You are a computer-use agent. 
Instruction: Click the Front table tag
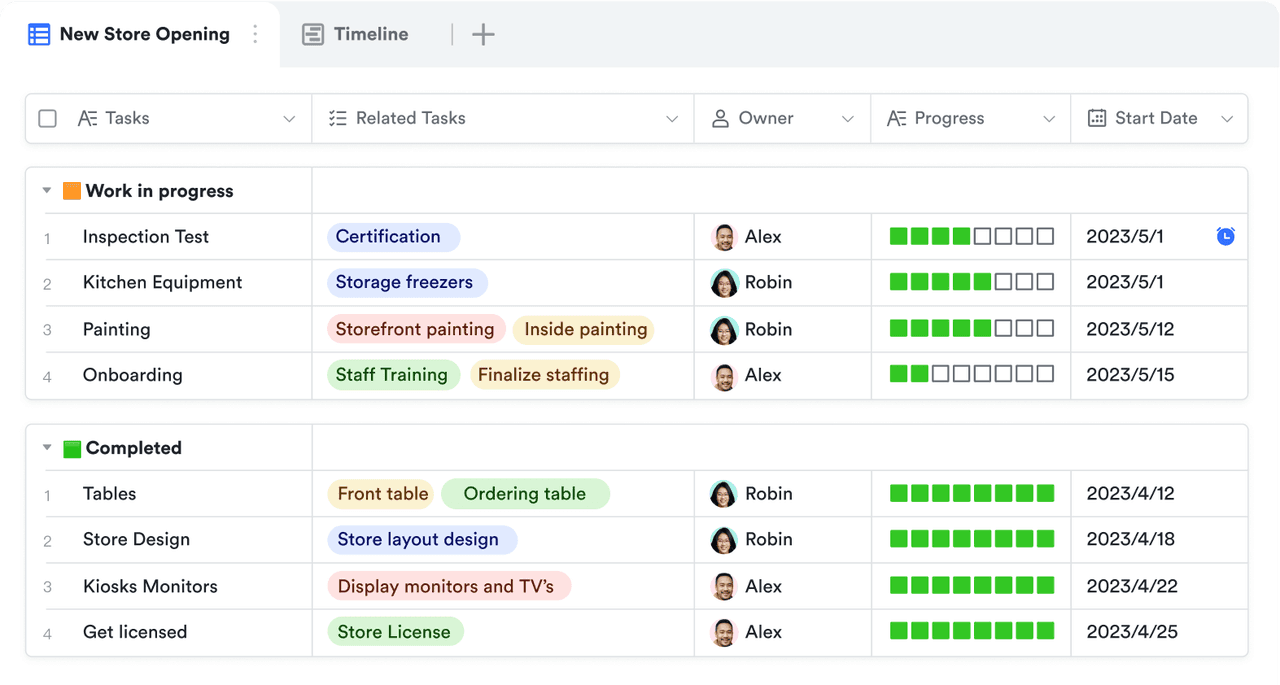(x=381, y=494)
